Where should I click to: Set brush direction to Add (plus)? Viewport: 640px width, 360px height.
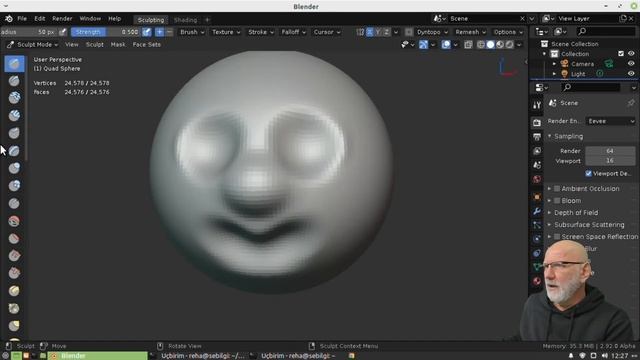(160, 32)
